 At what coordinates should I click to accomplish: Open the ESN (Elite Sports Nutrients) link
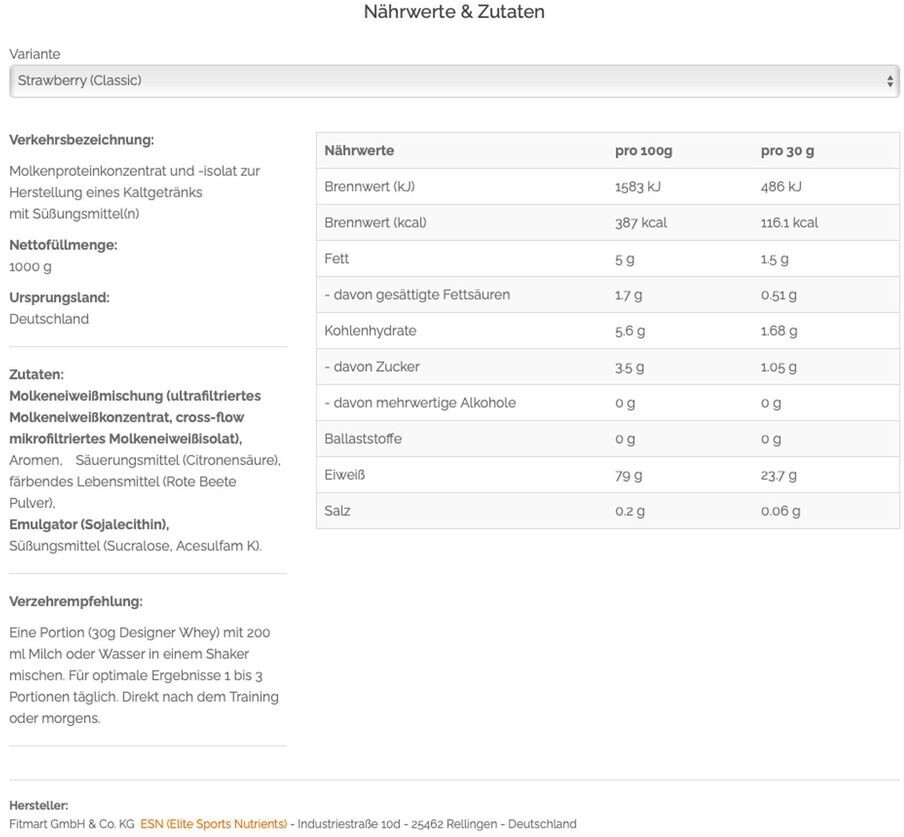point(213,824)
